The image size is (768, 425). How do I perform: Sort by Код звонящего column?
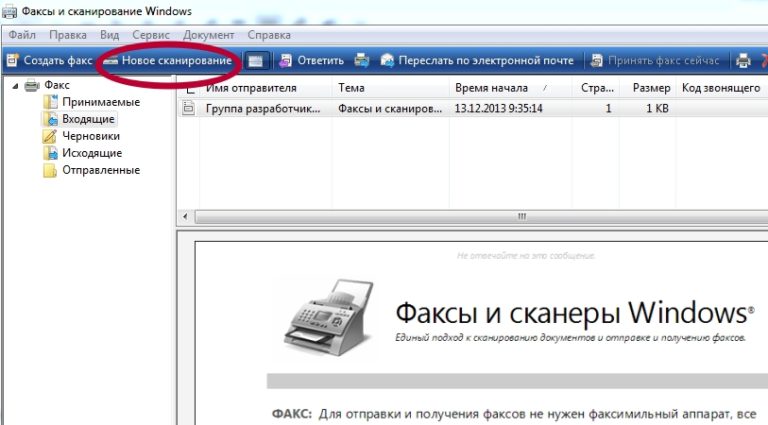tap(721, 88)
